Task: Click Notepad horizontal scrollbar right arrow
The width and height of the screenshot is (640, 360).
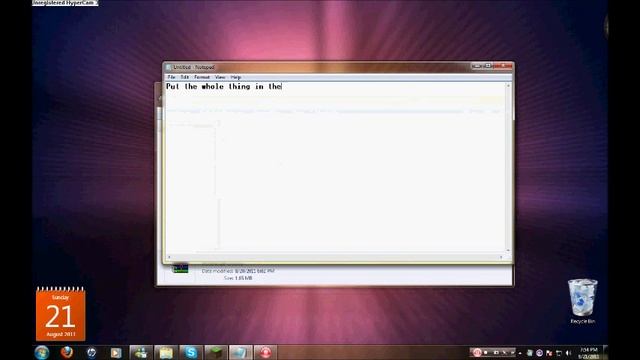Action: [x=501, y=257]
